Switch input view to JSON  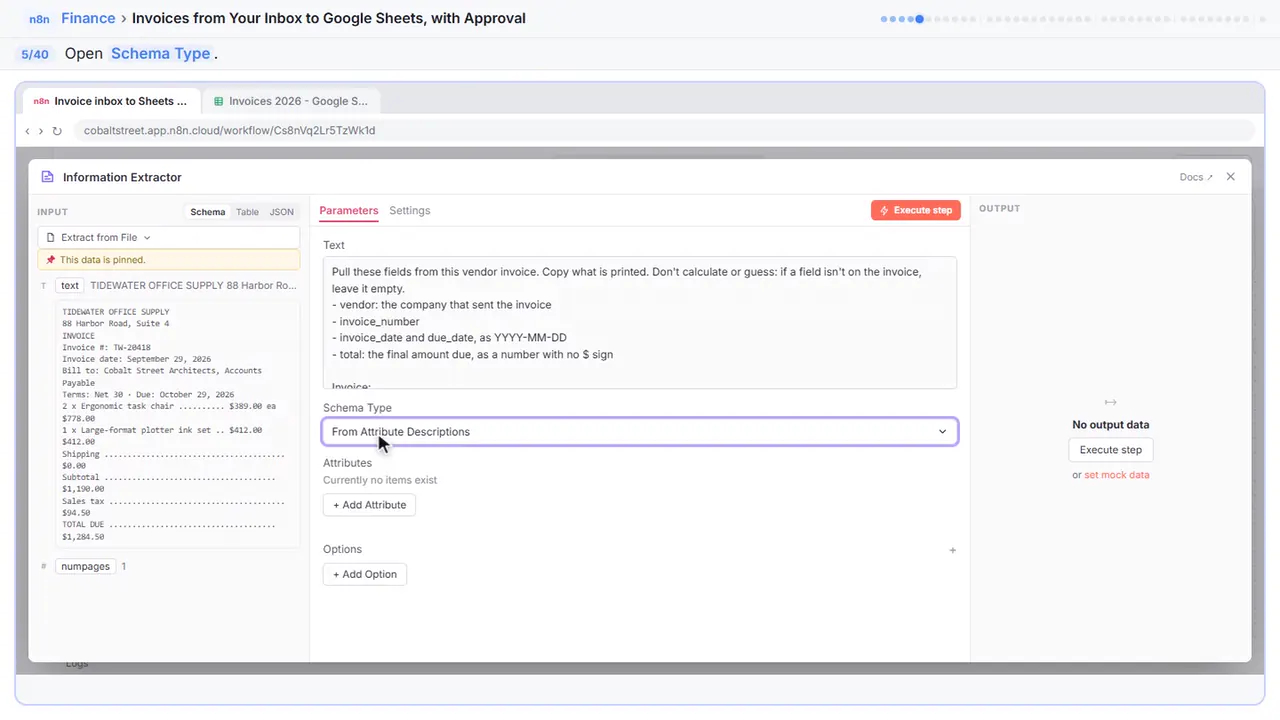click(x=282, y=212)
